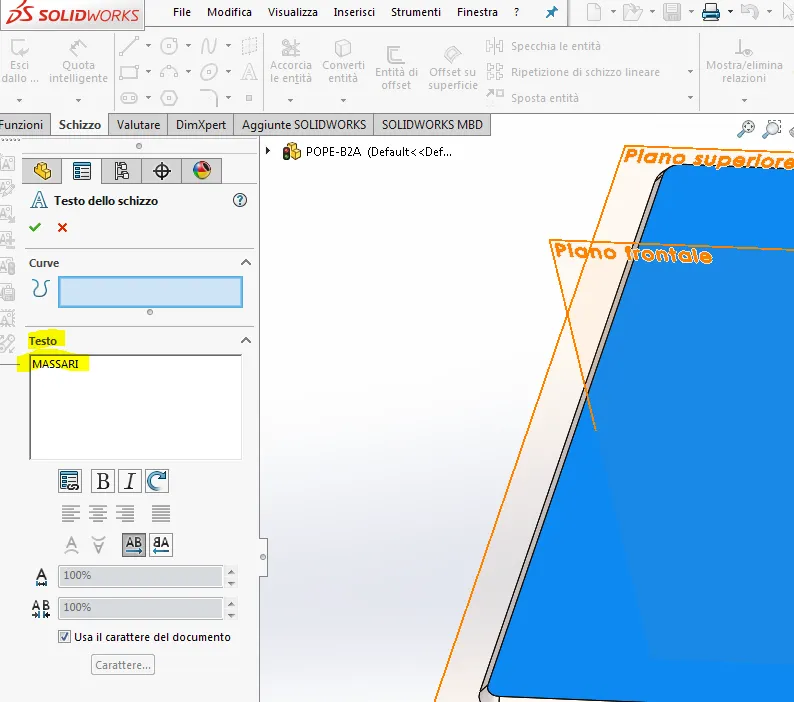
Task: Click Converti entità tool
Action: (x=343, y=62)
